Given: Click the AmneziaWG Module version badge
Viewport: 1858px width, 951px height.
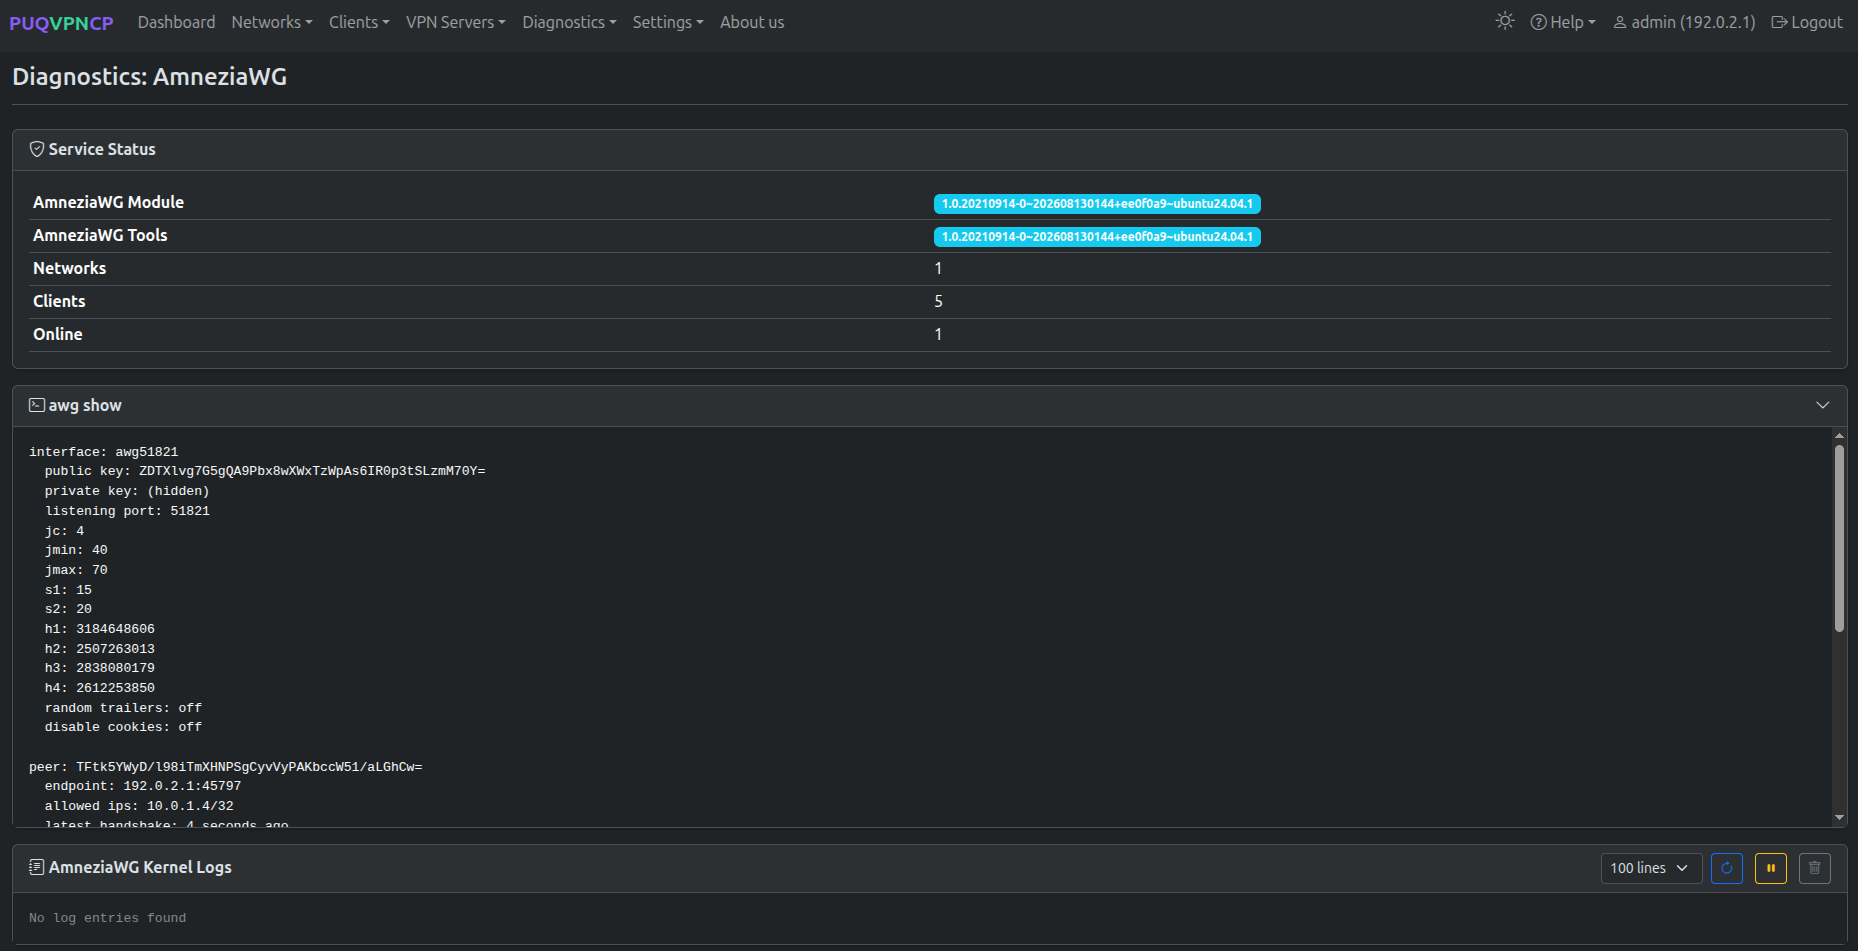Looking at the screenshot, I should coord(1097,204).
